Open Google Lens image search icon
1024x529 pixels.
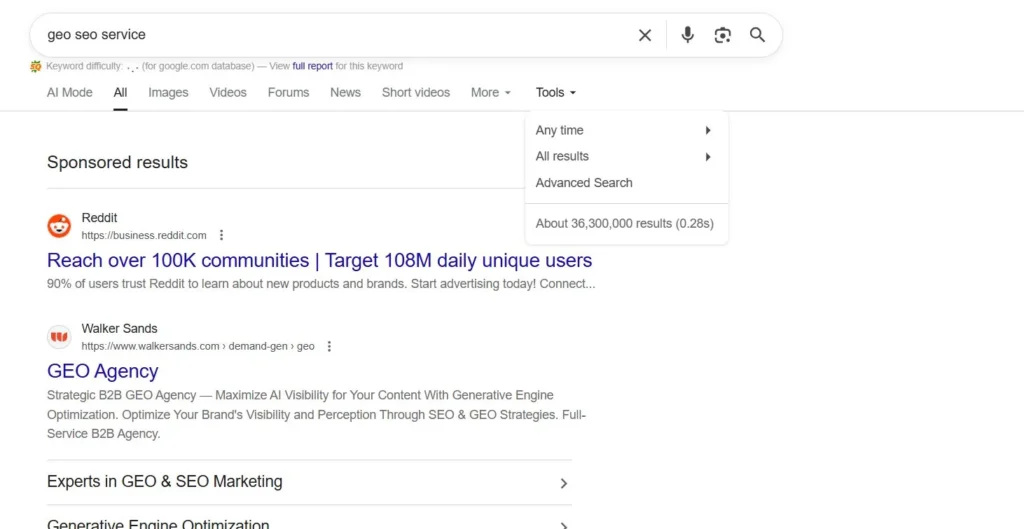722,35
